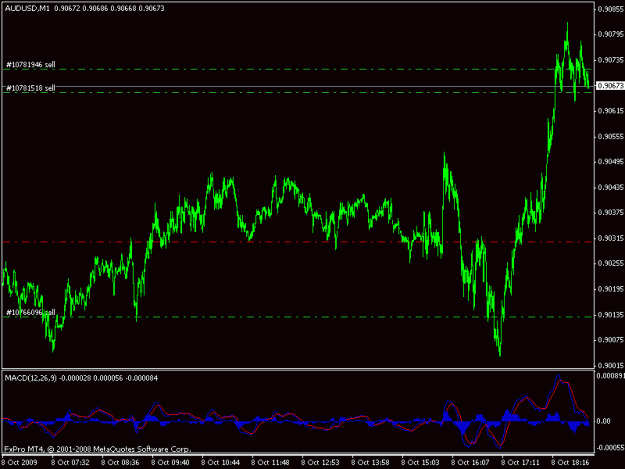625x469 pixels.
Task: Click price axis value 0.90555
Action: [611, 136]
